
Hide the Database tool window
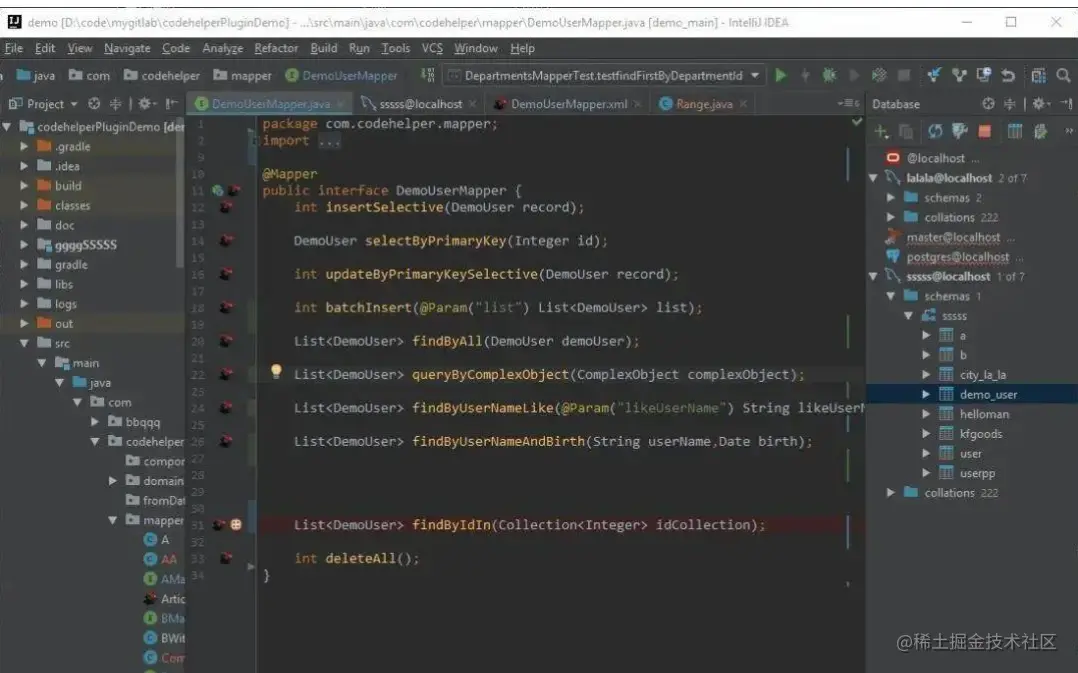[1066, 104]
